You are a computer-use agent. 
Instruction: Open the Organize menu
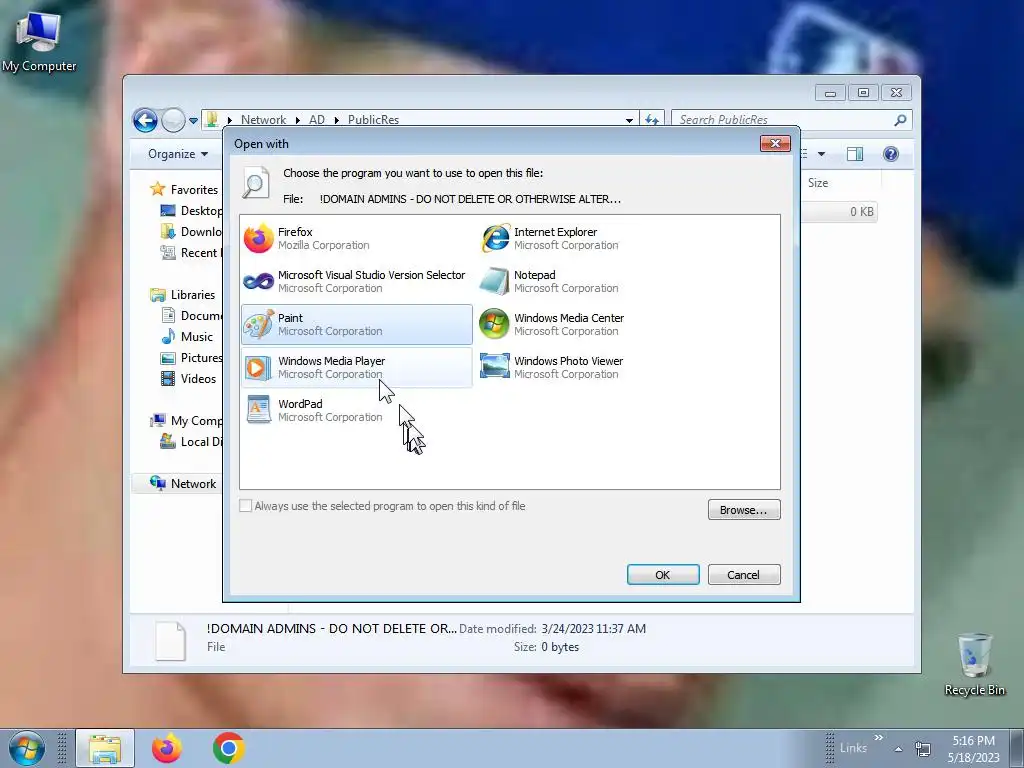[178, 153]
